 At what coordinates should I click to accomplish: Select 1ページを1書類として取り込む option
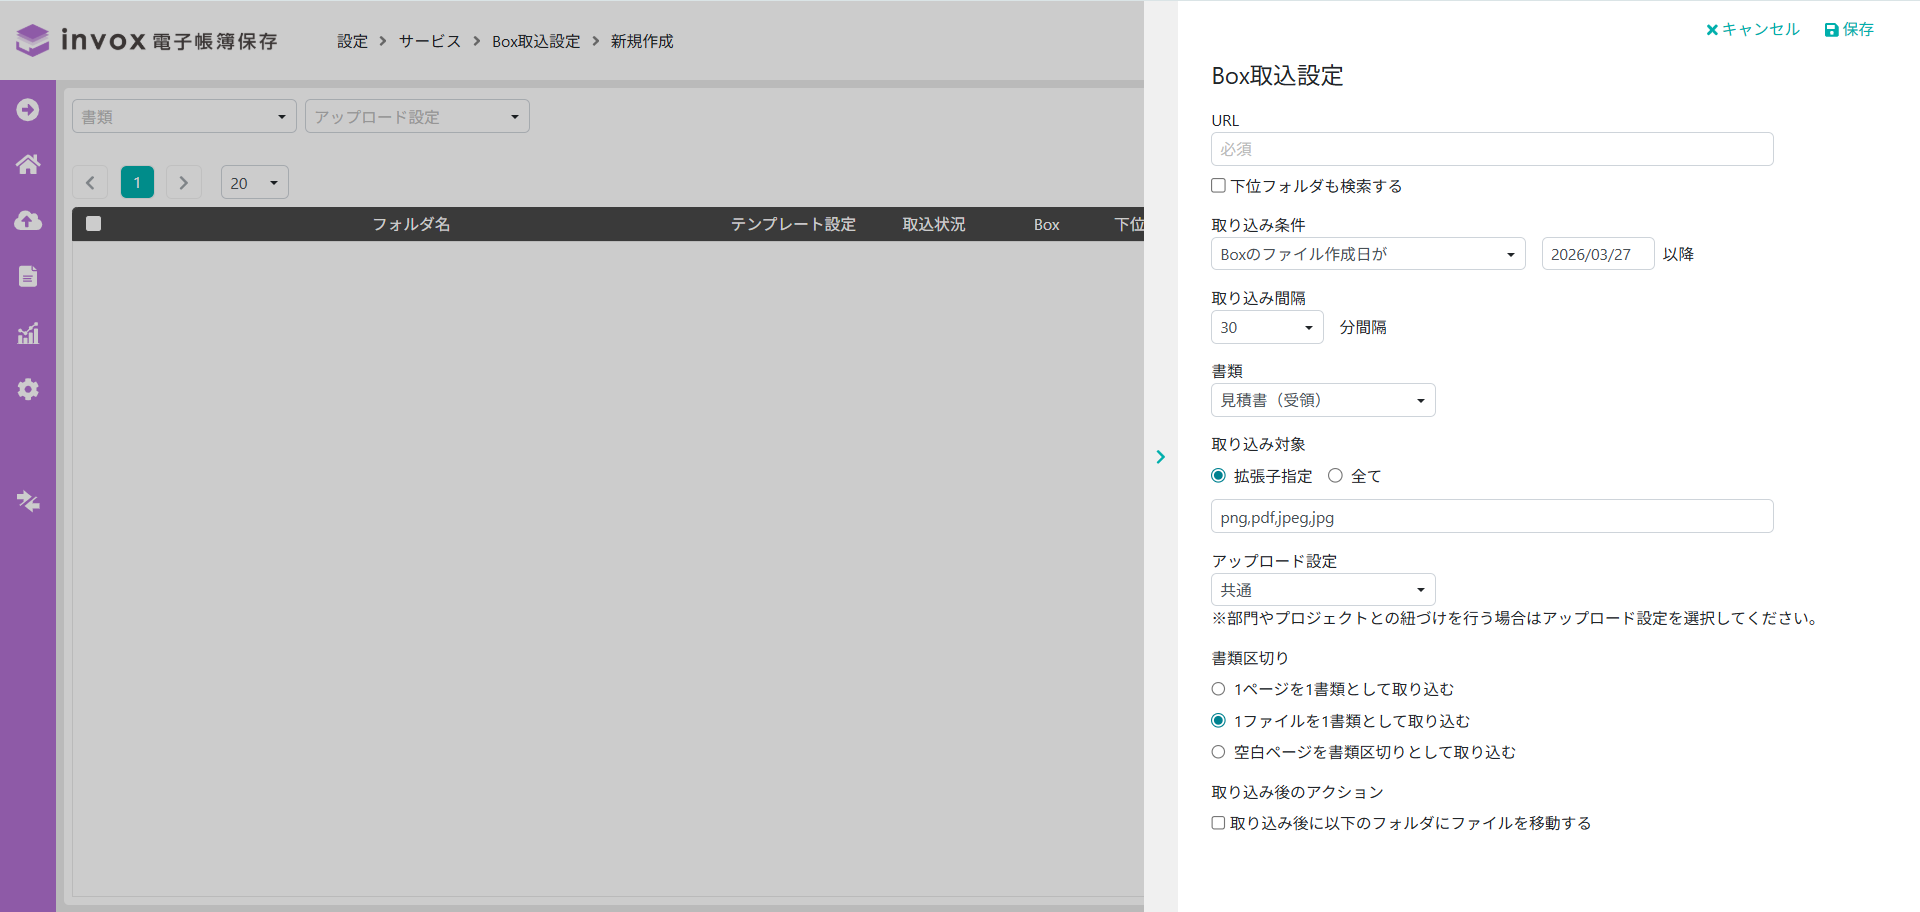(x=1218, y=689)
